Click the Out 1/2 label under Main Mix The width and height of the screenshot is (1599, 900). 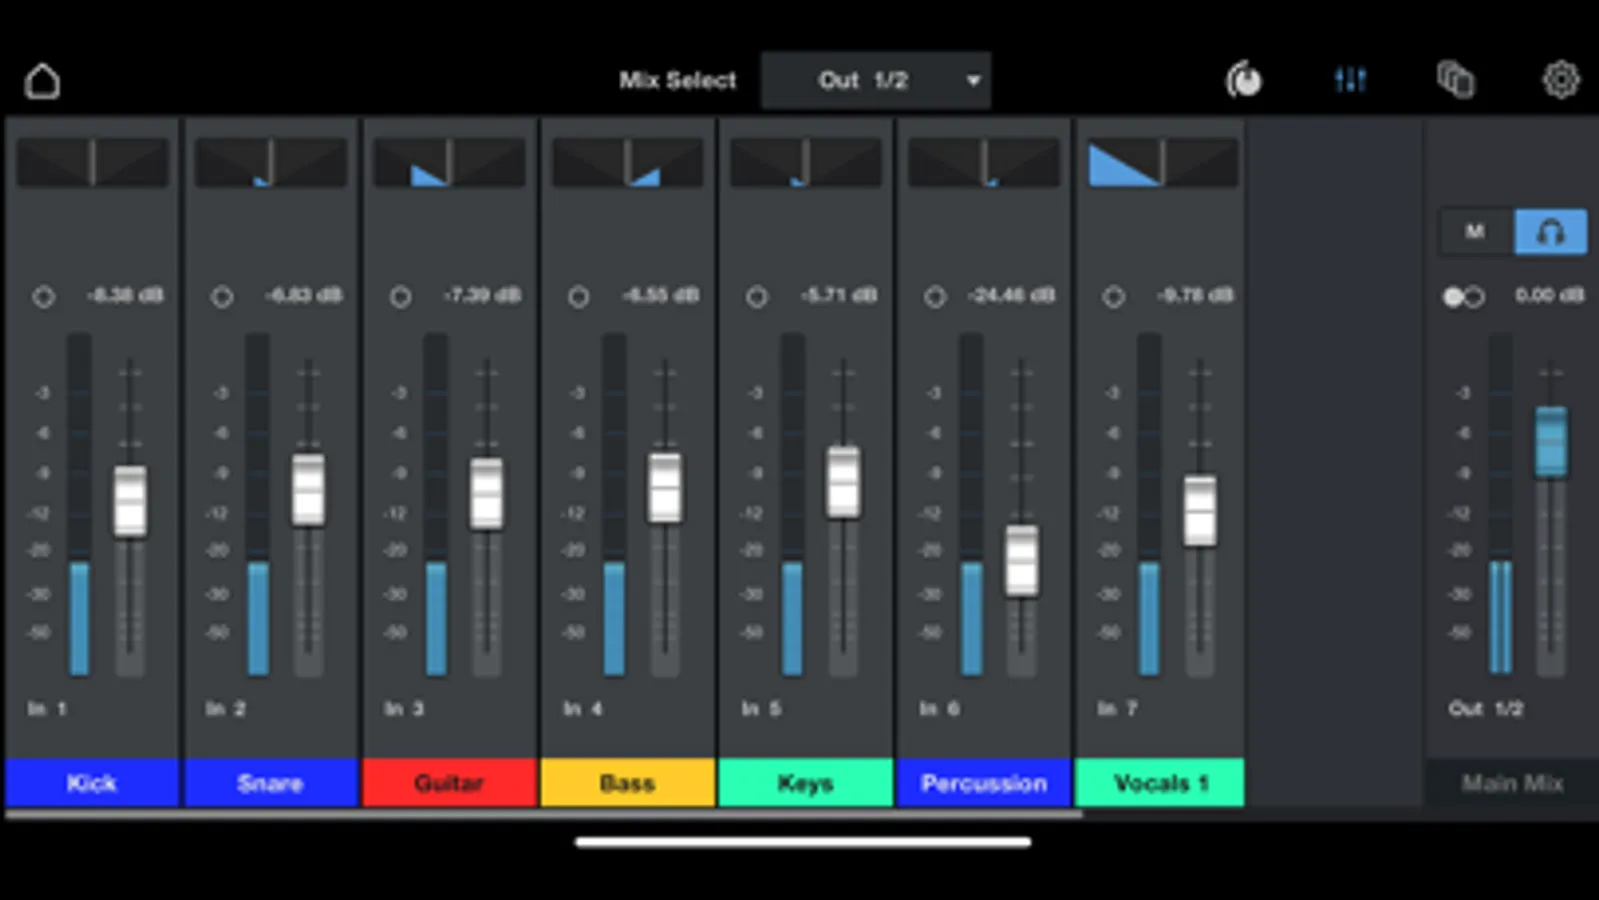[1486, 708]
